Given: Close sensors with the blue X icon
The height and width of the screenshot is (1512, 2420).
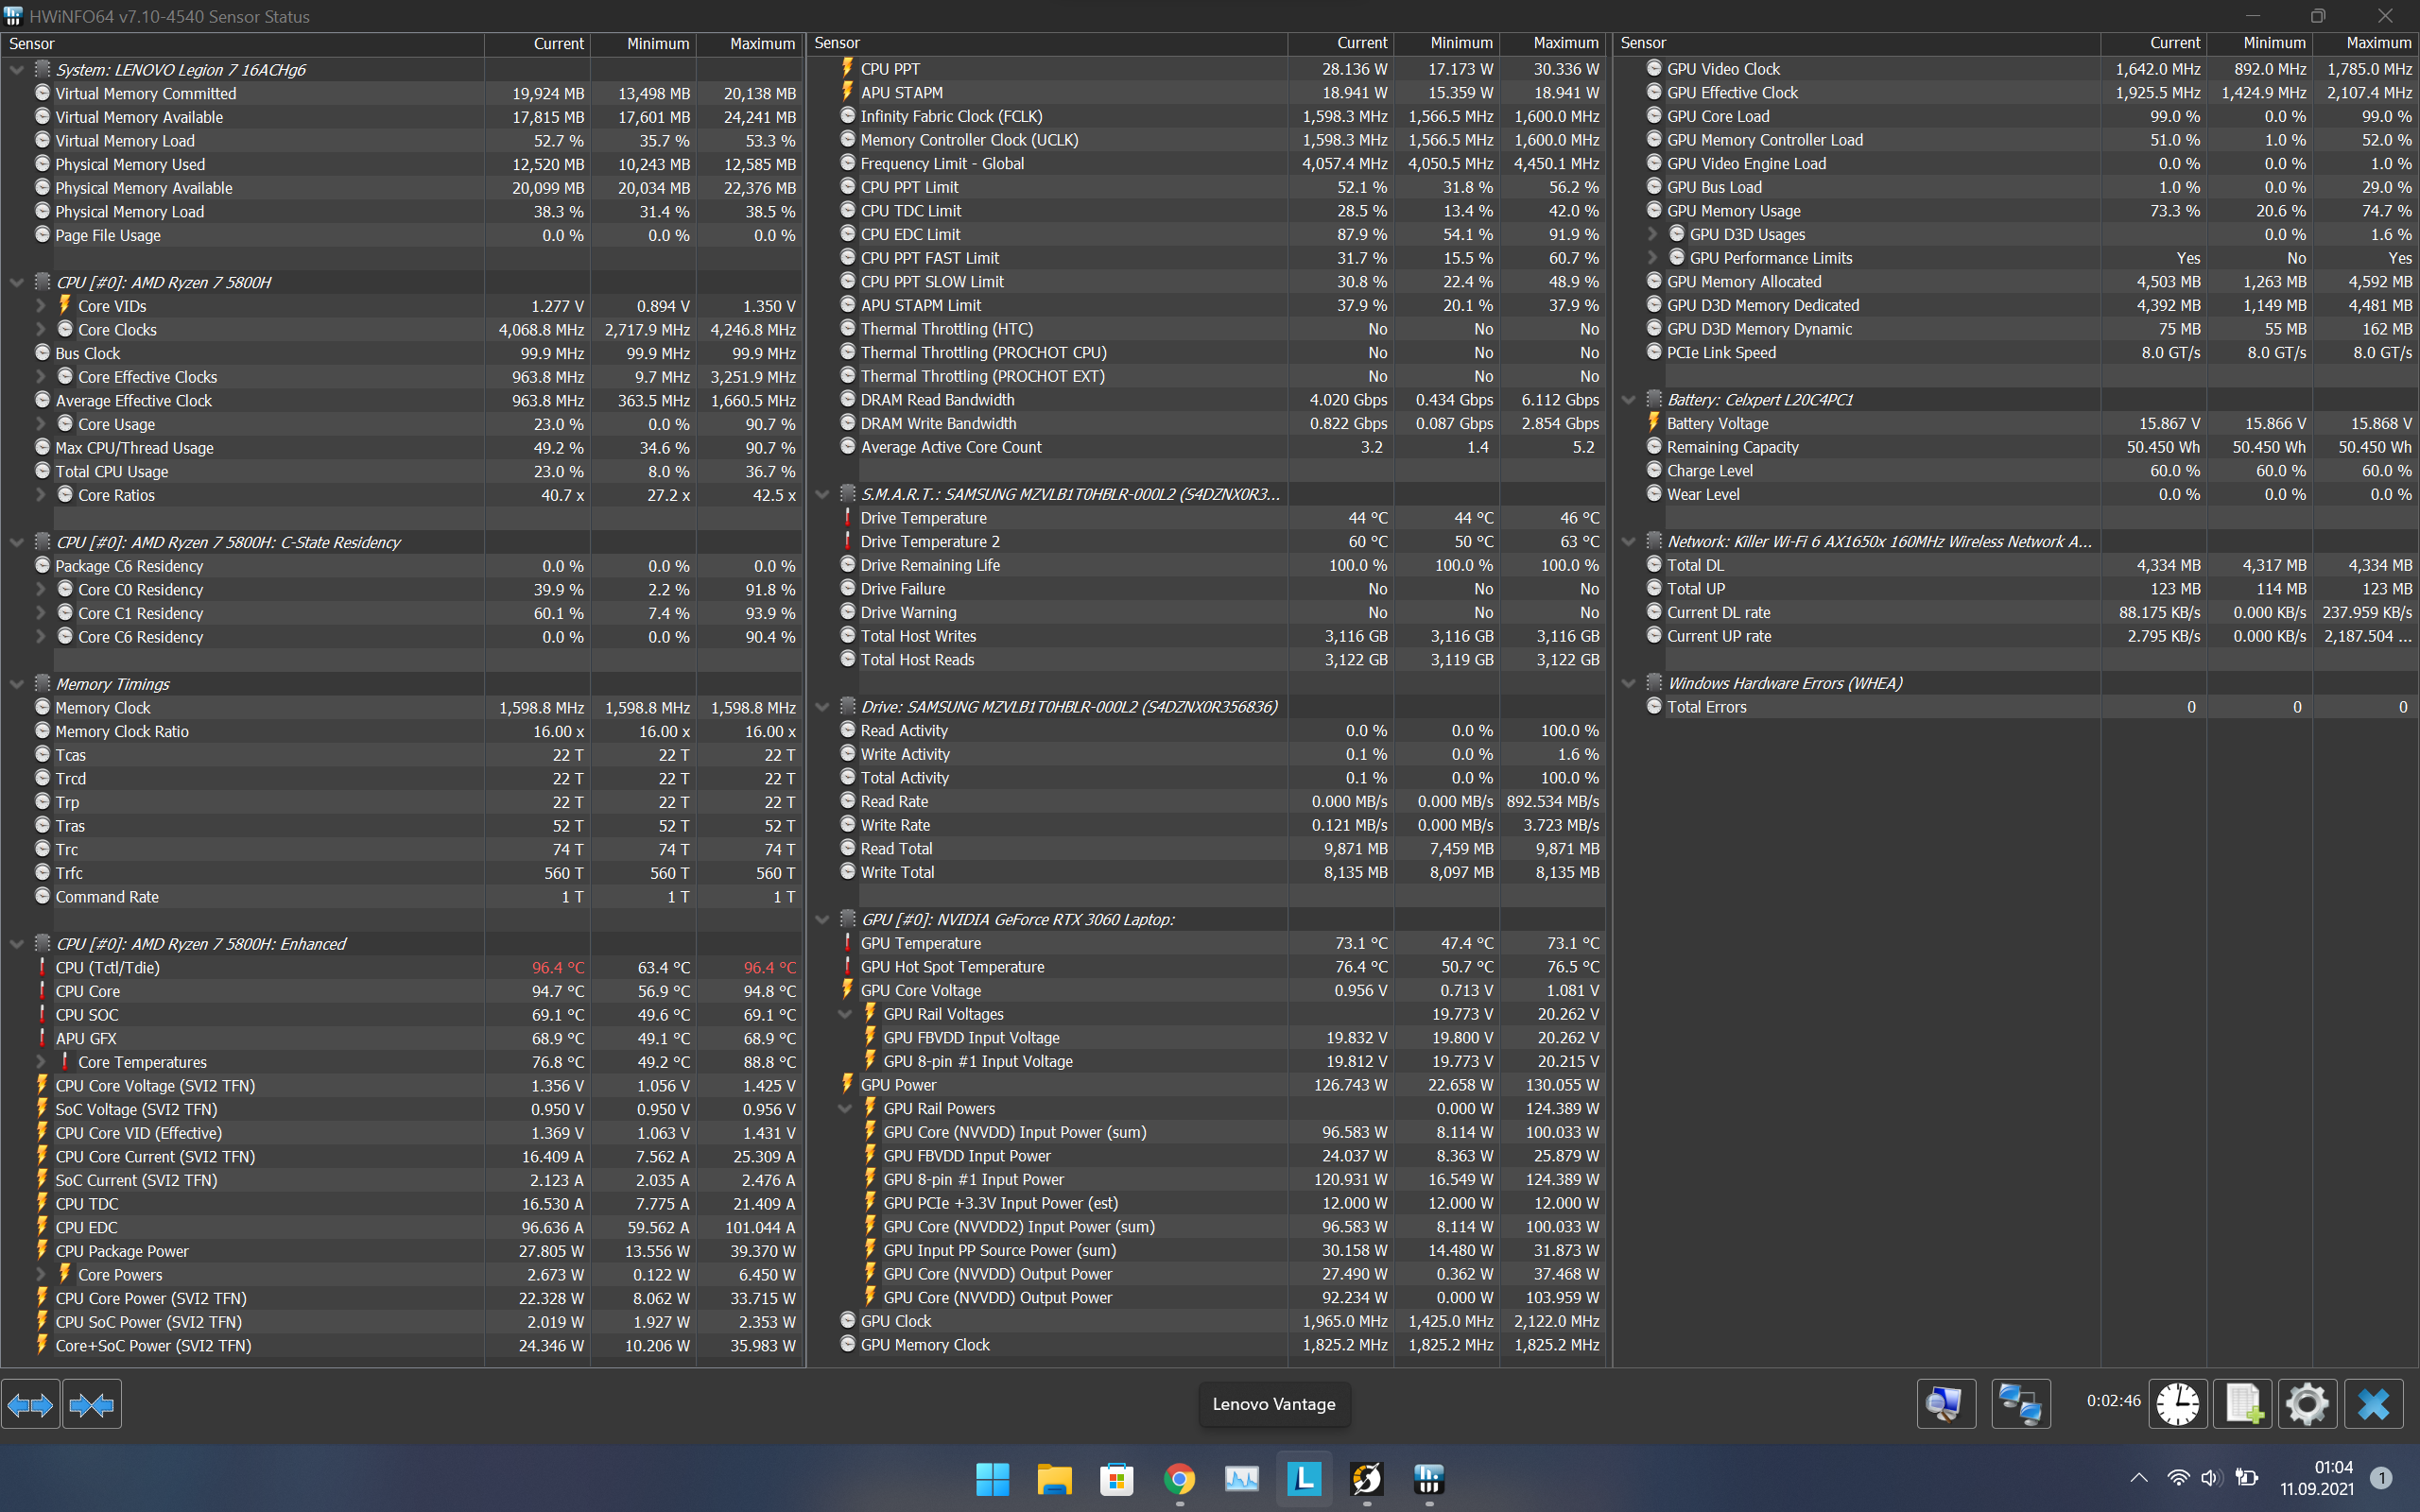Looking at the screenshot, I should [x=2373, y=1404].
